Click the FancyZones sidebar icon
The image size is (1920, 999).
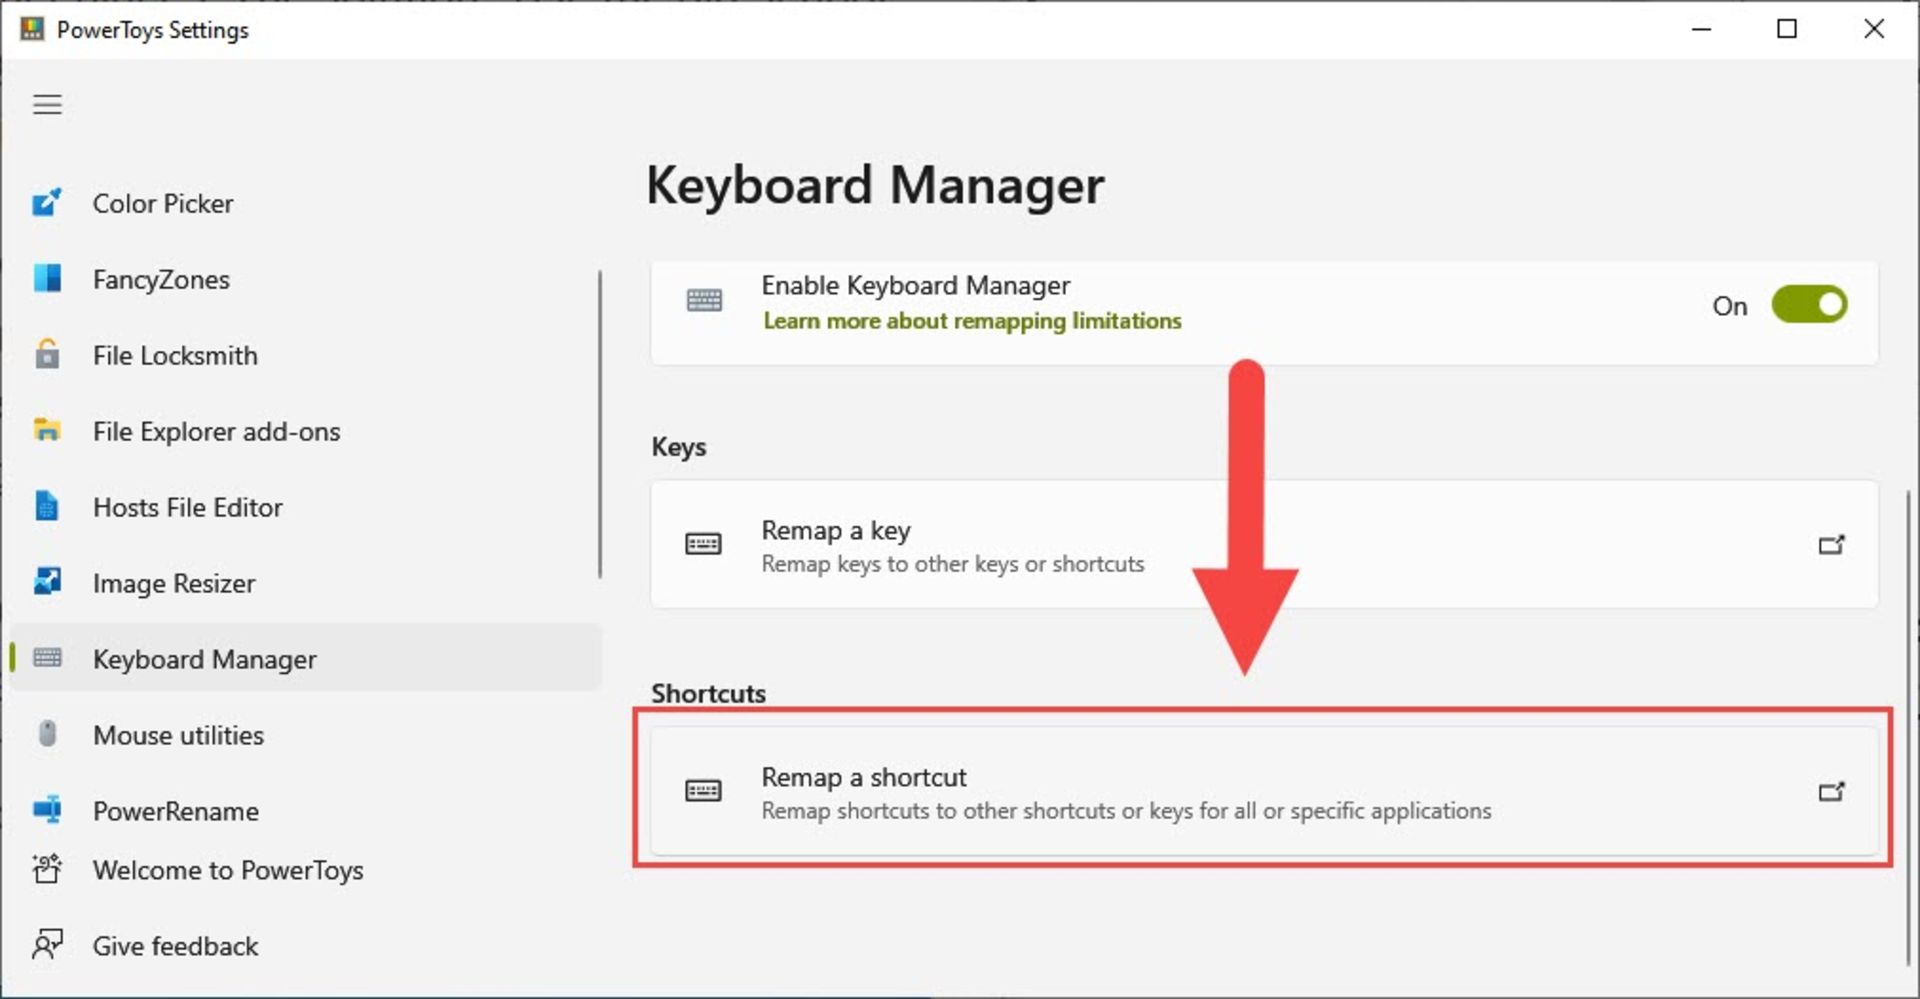pos(47,279)
